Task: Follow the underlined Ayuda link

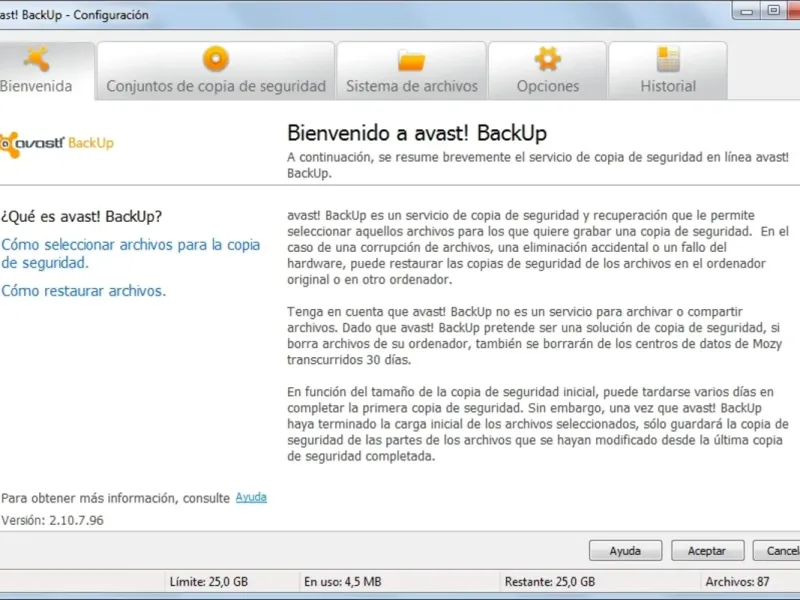Action: (251, 497)
